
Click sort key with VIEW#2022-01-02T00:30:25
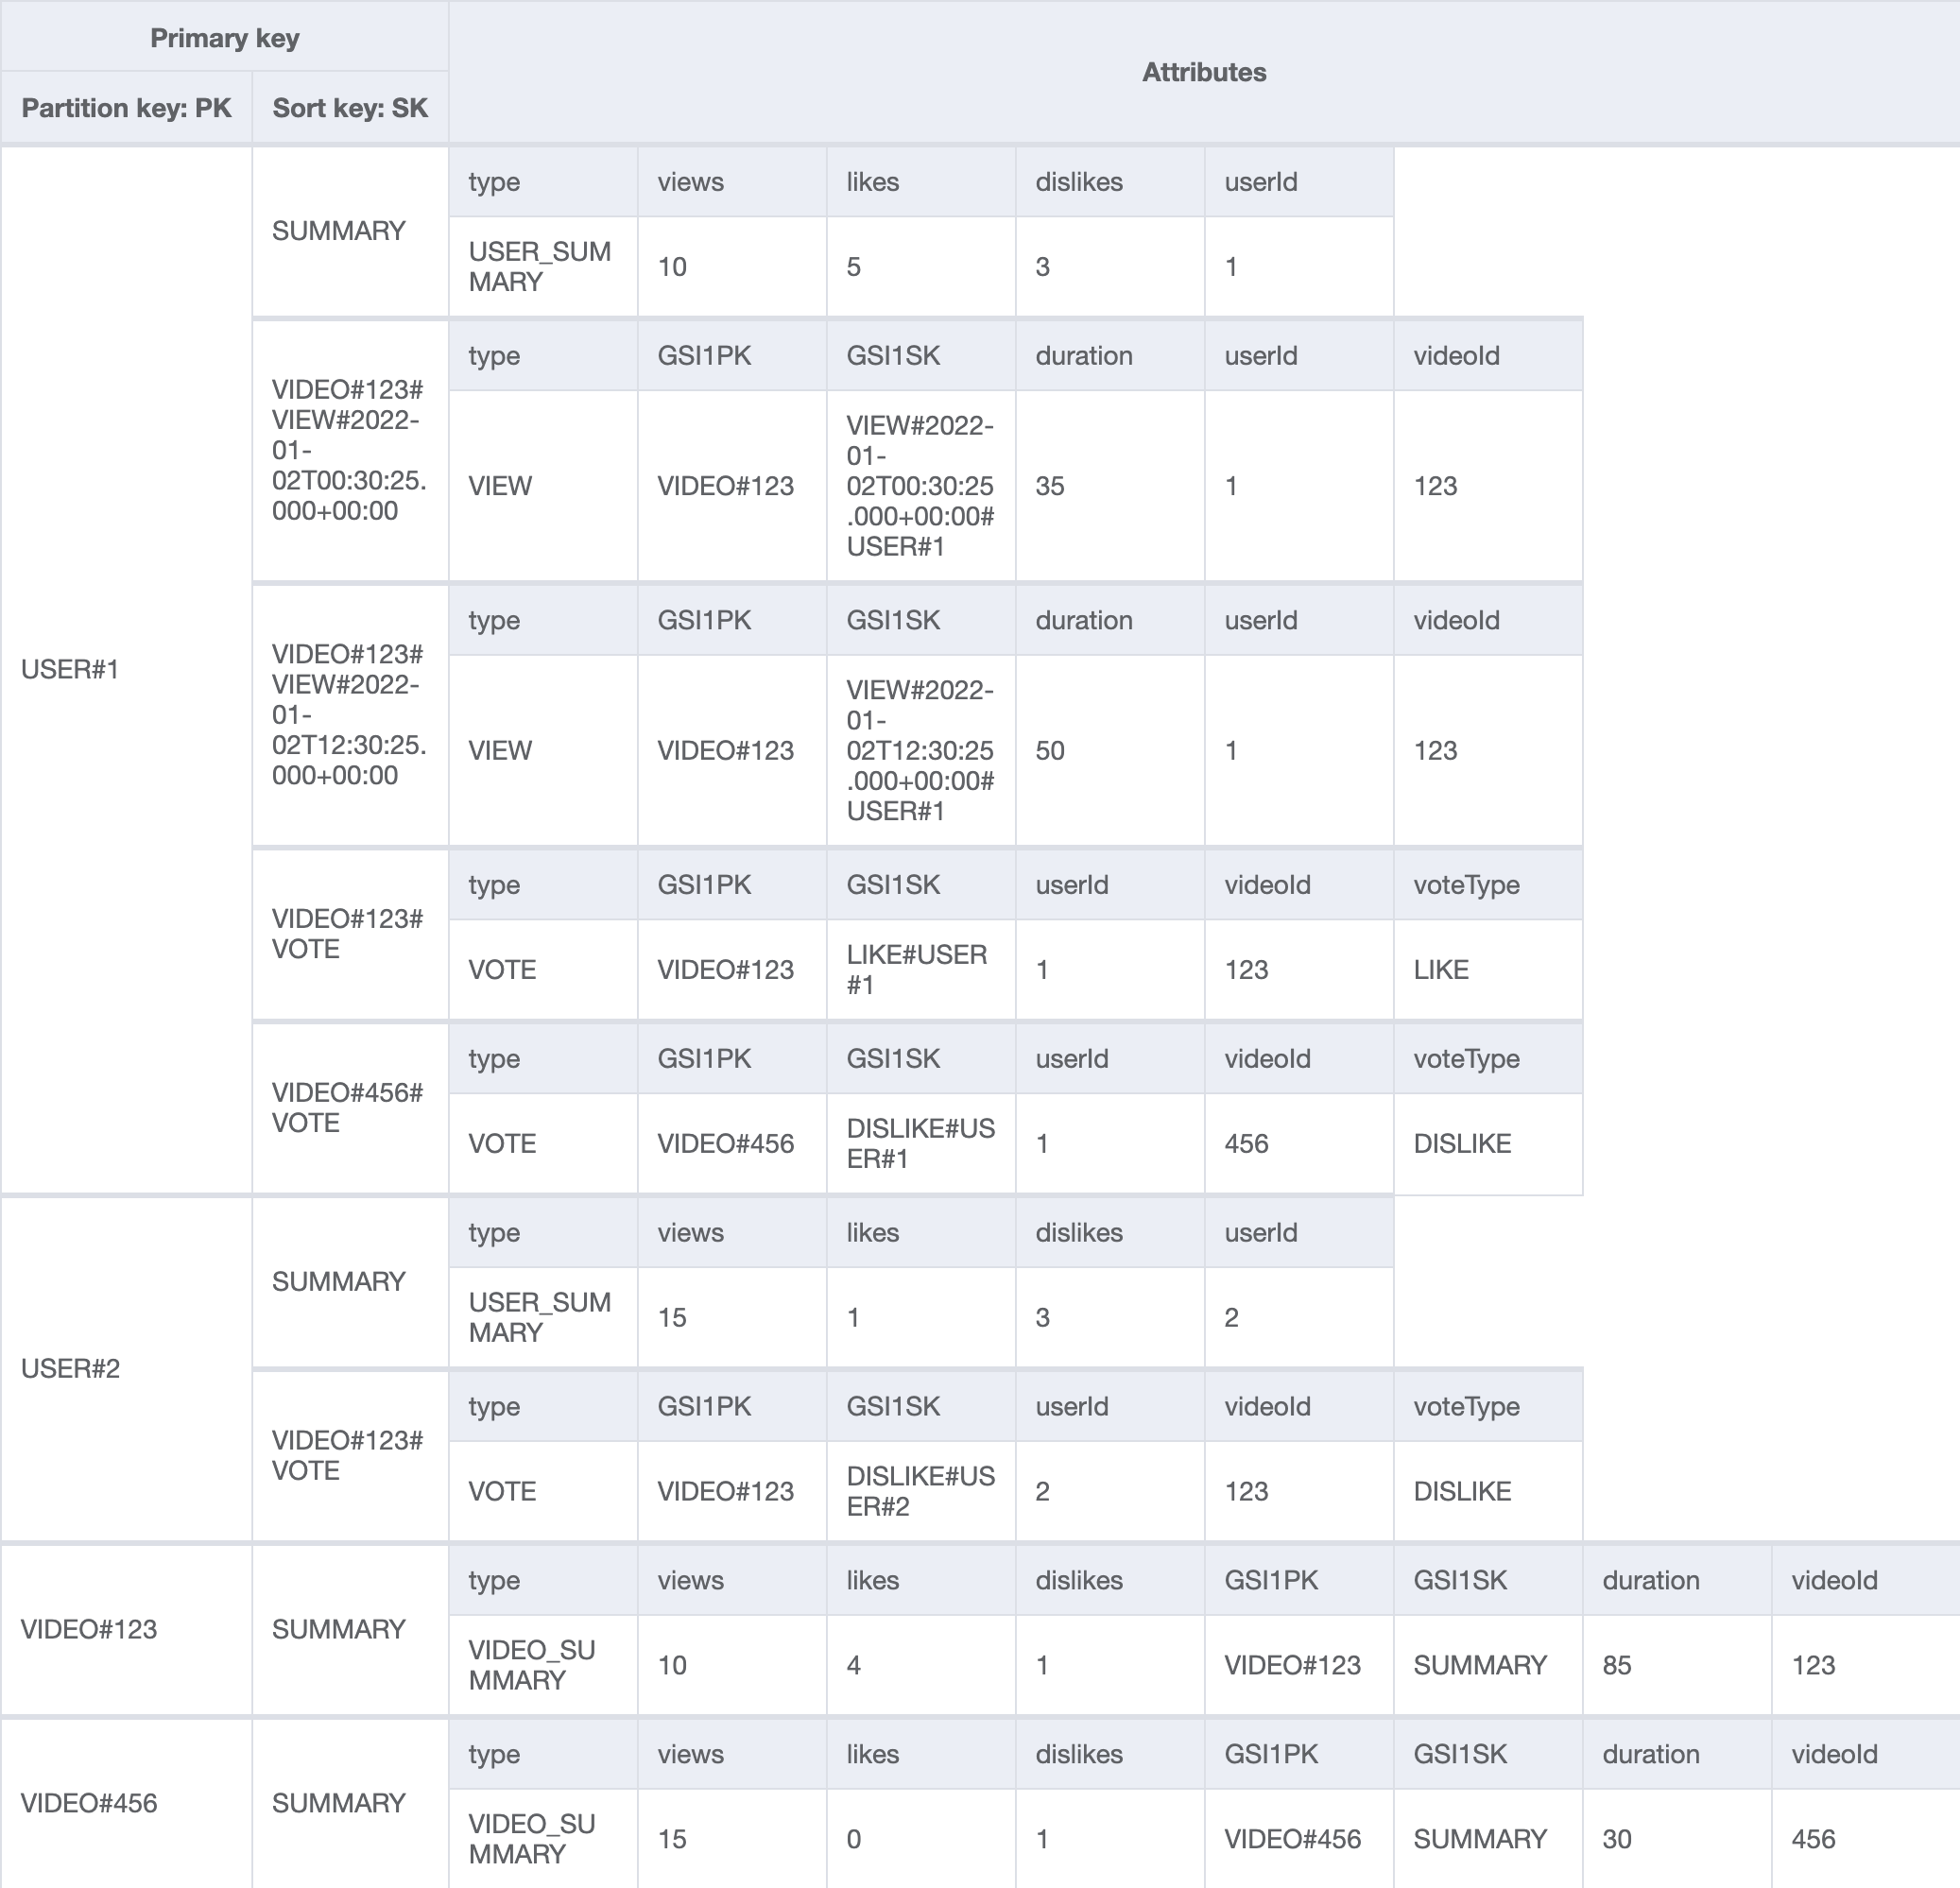click(x=350, y=450)
